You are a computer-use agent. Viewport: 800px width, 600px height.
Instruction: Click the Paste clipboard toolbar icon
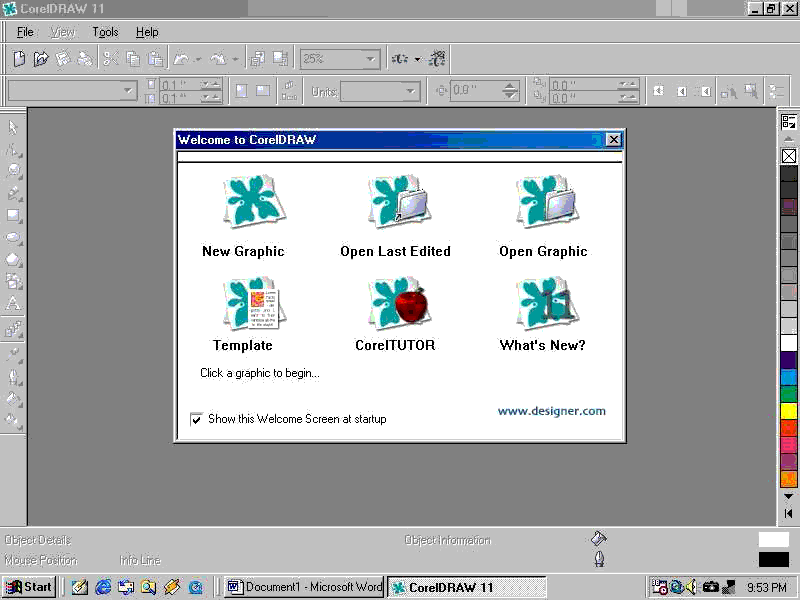coord(155,59)
